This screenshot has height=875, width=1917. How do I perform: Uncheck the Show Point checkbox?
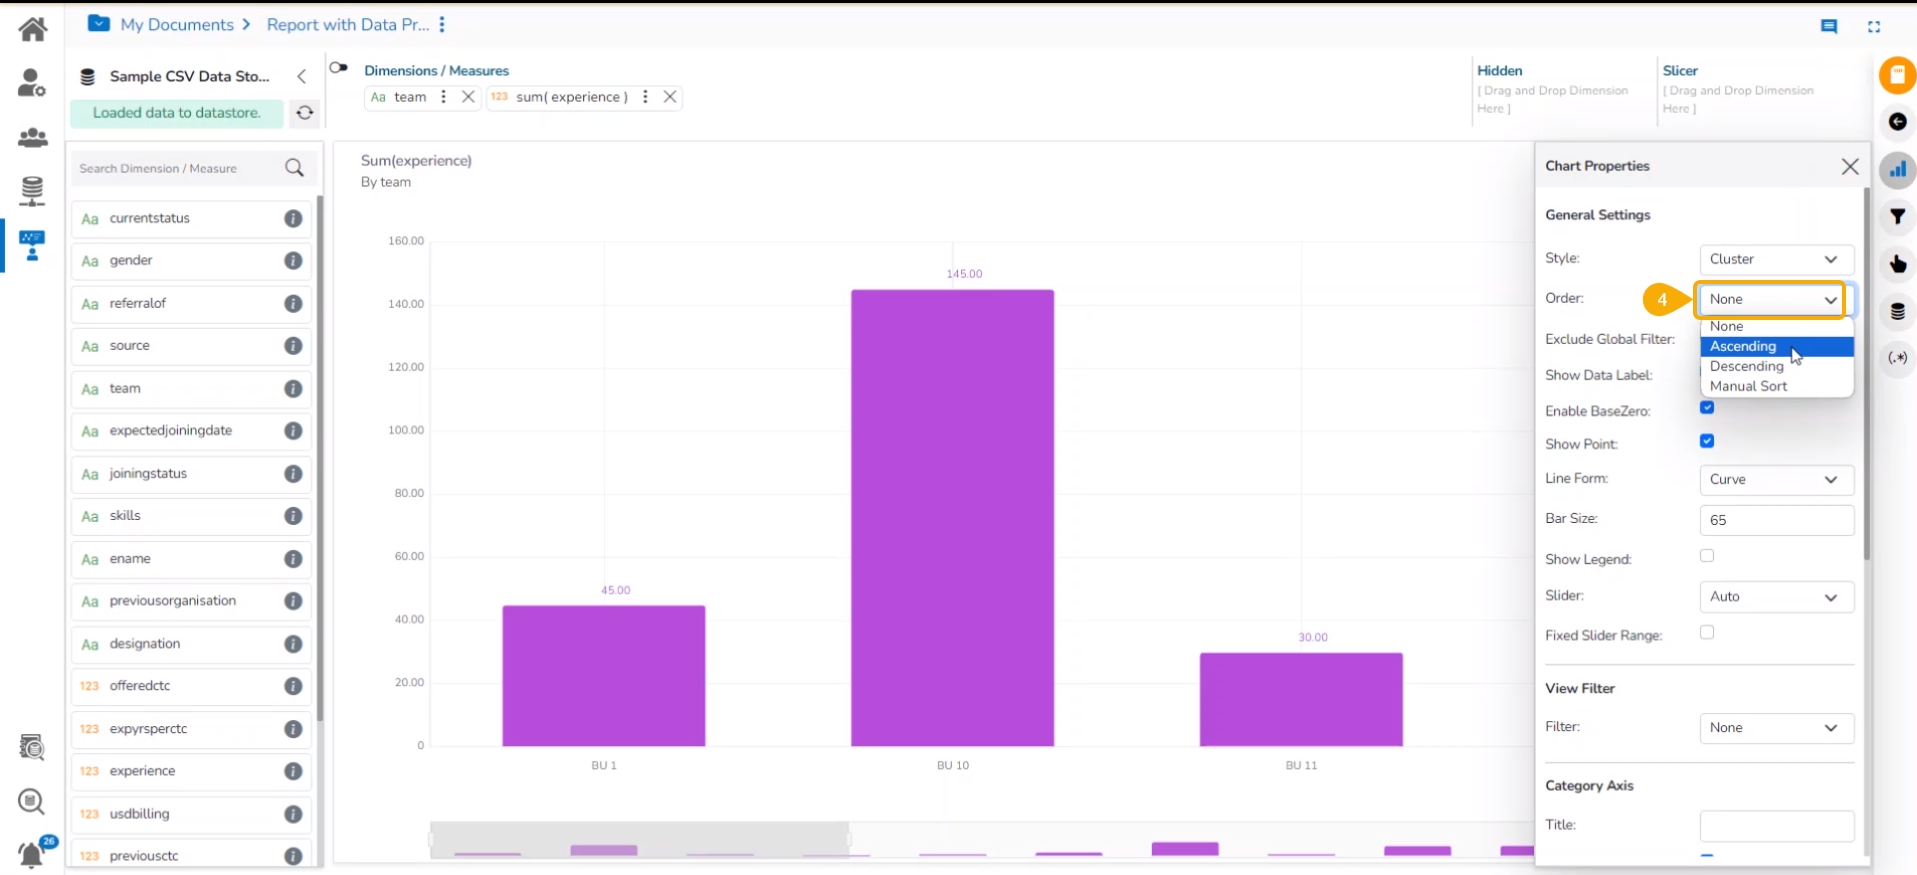point(1707,441)
